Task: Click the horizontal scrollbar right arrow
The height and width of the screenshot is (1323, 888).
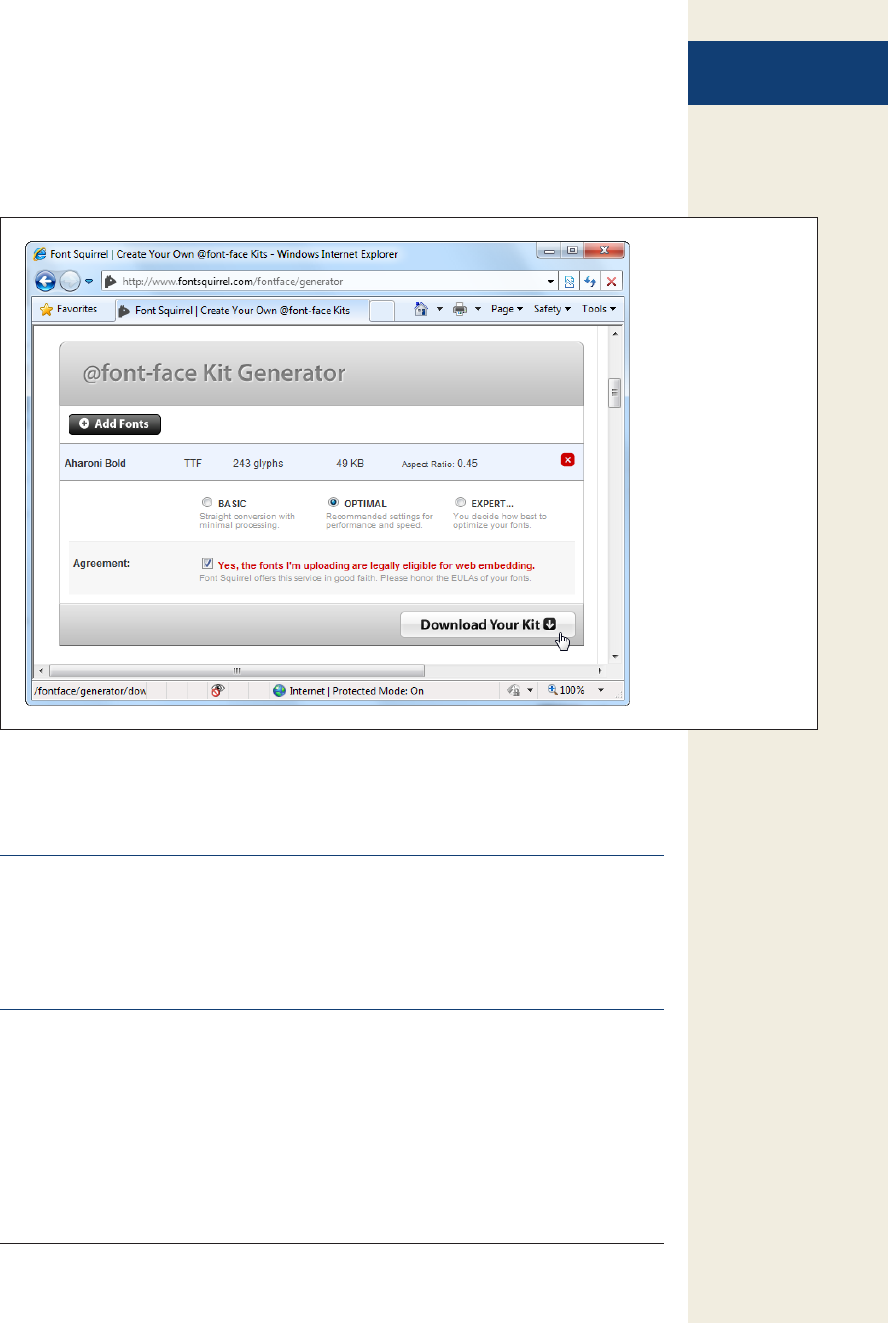Action: tap(600, 670)
